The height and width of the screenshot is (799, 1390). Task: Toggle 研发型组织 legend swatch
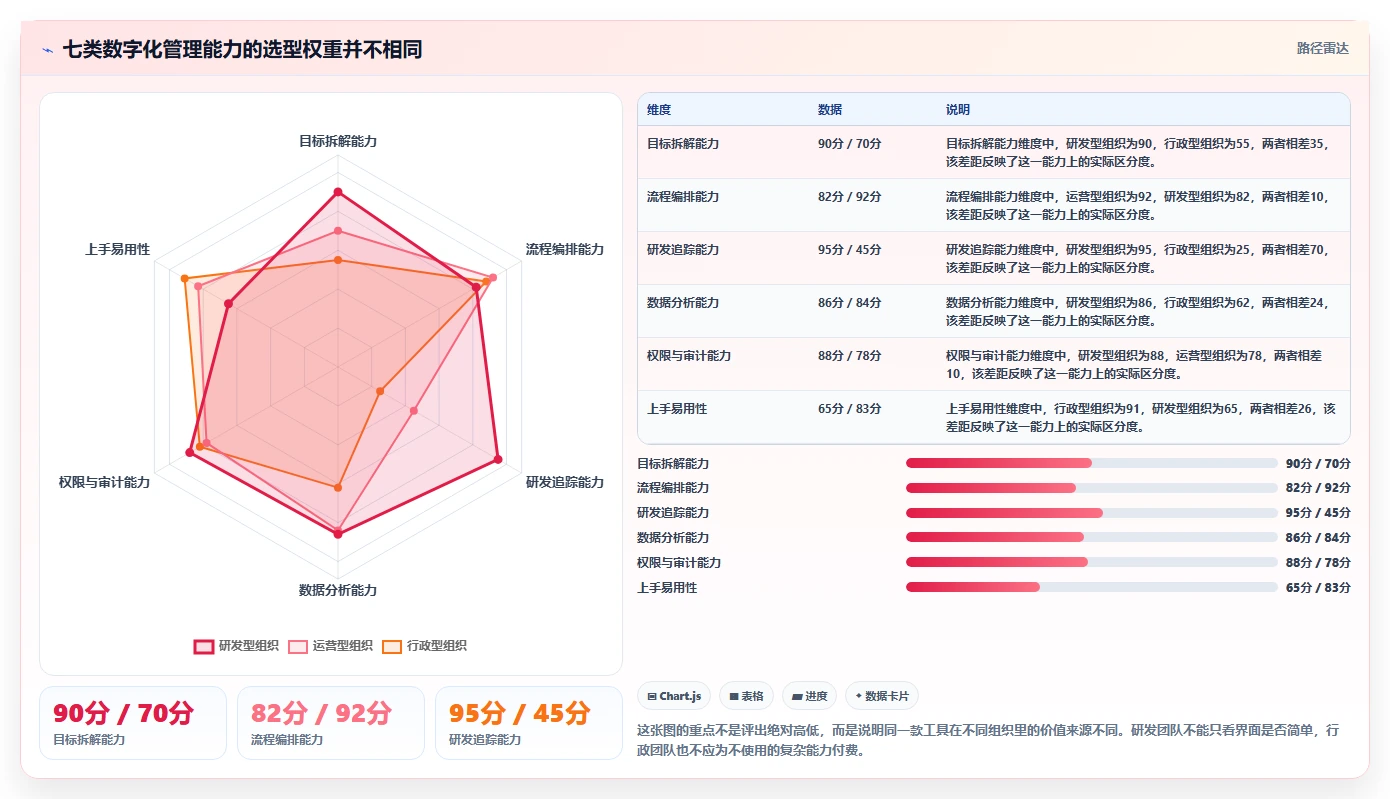click(203, 646)
